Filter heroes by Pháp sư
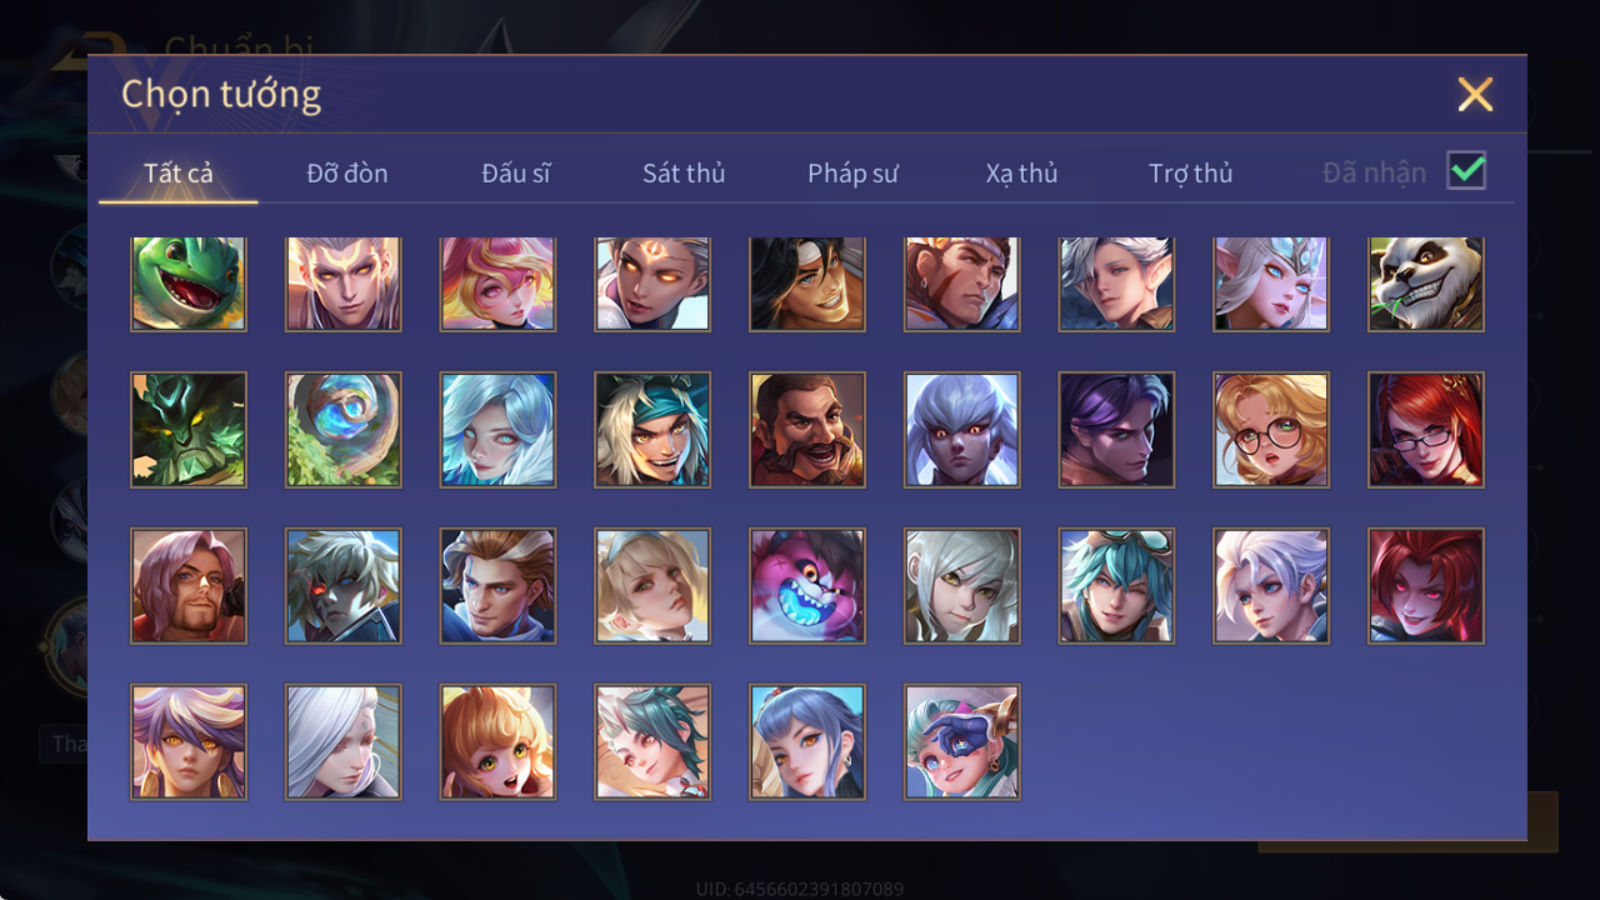This screenshot has width=1600, height=900. tap(852, 173)
